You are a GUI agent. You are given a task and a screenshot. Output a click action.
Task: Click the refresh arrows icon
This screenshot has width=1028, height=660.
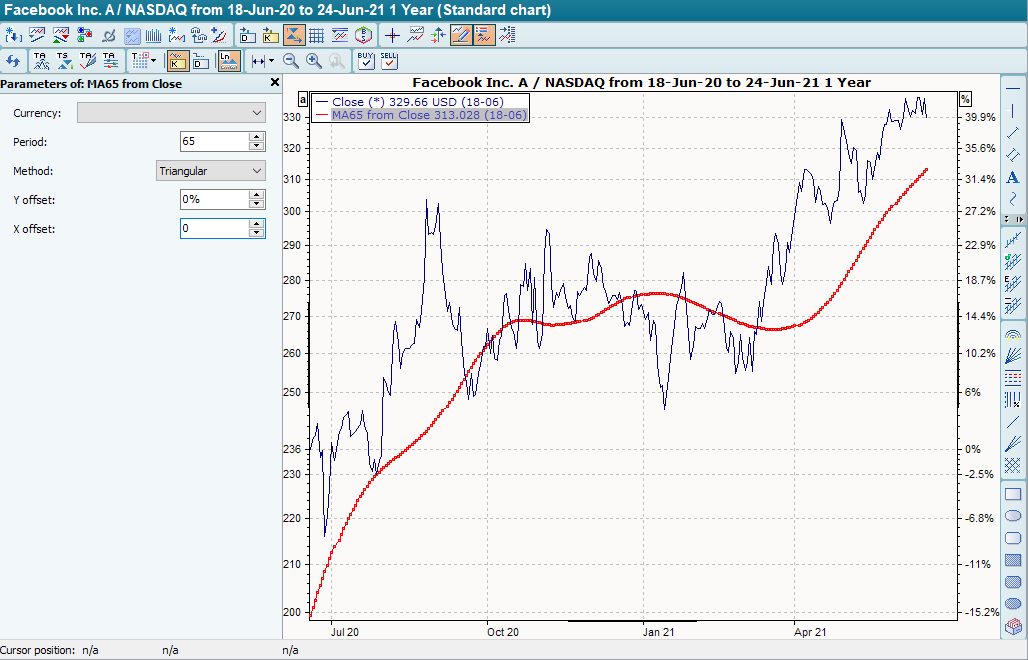click(12, 61)
